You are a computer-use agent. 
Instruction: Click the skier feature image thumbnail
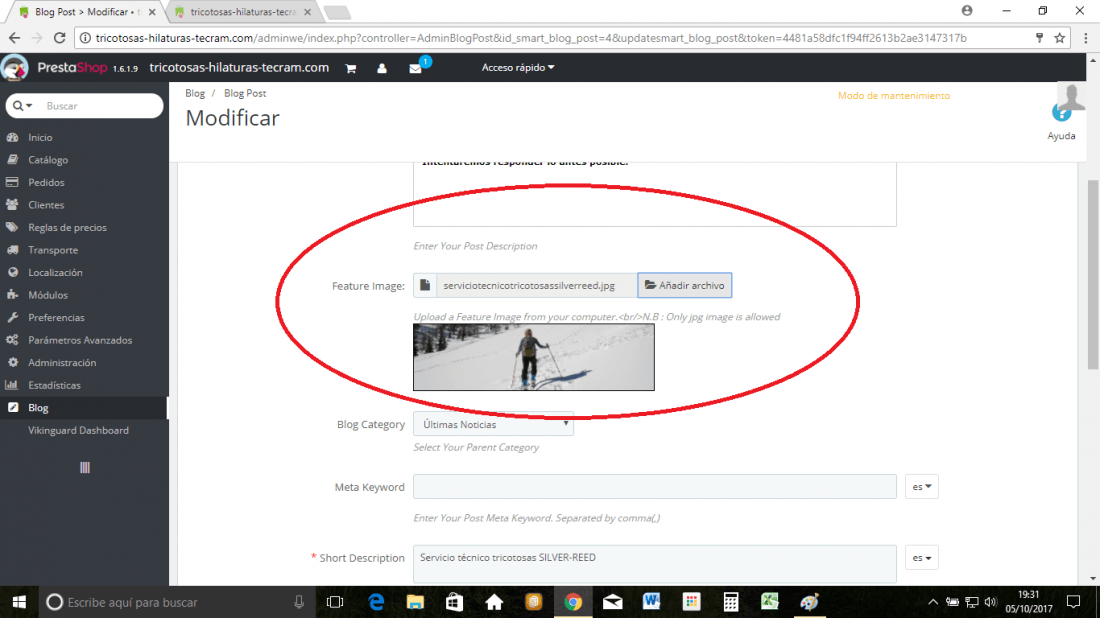(534, 357)
